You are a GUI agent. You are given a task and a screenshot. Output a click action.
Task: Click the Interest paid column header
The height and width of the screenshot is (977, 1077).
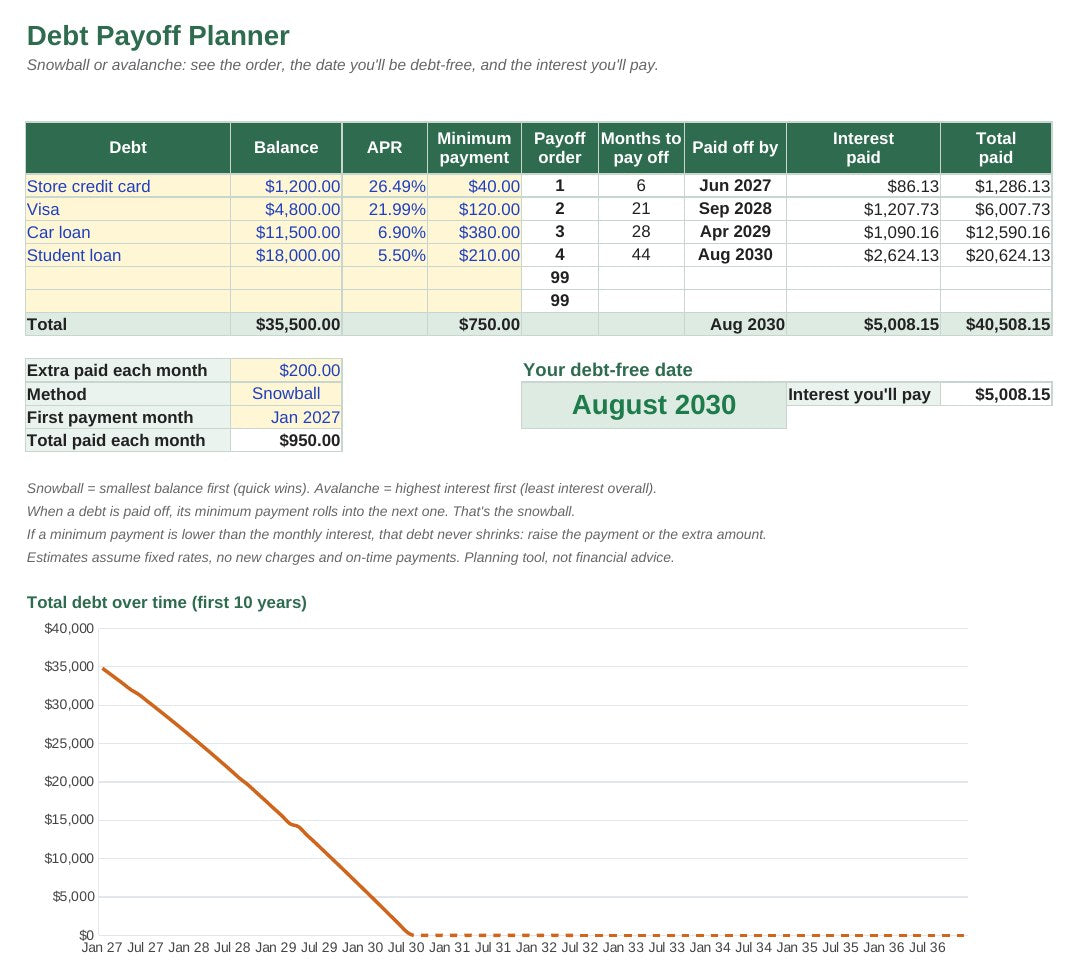863,148
